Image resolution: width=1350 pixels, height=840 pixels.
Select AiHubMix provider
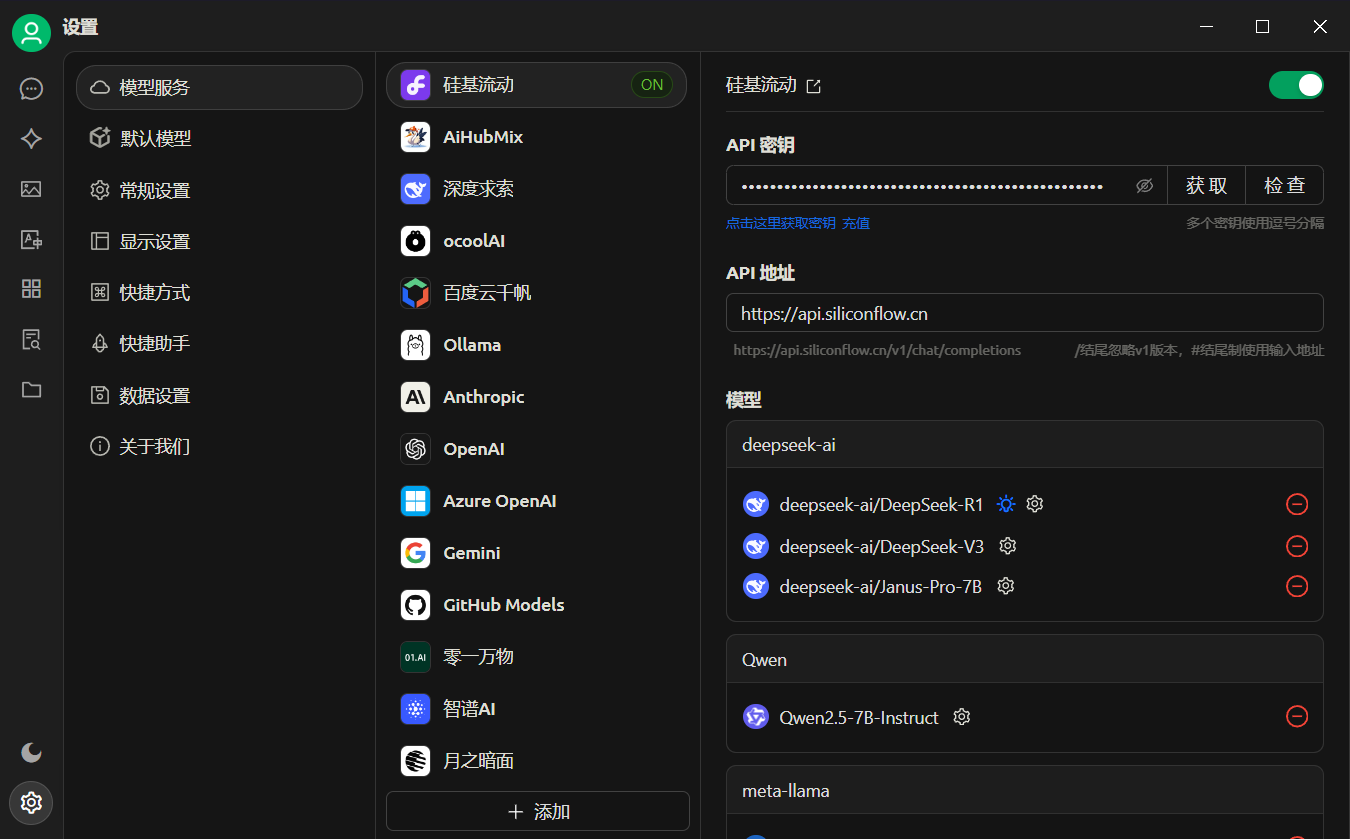click(x=537, y=137)
